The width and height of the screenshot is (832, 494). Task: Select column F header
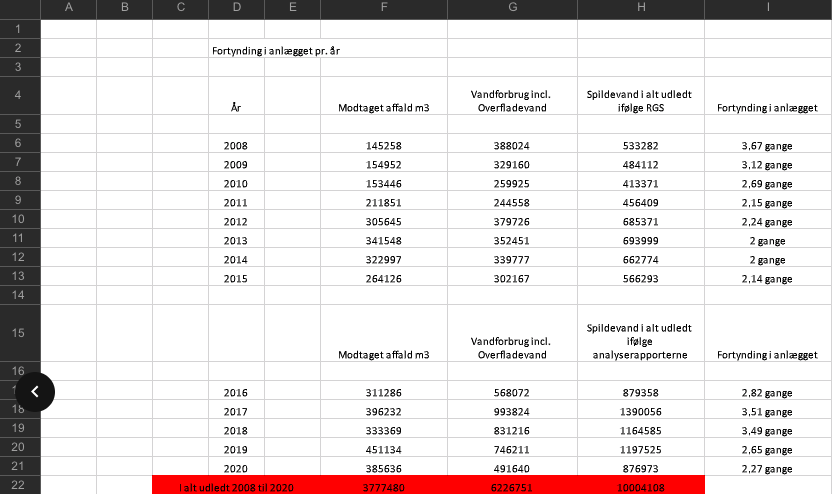point(384,7)
